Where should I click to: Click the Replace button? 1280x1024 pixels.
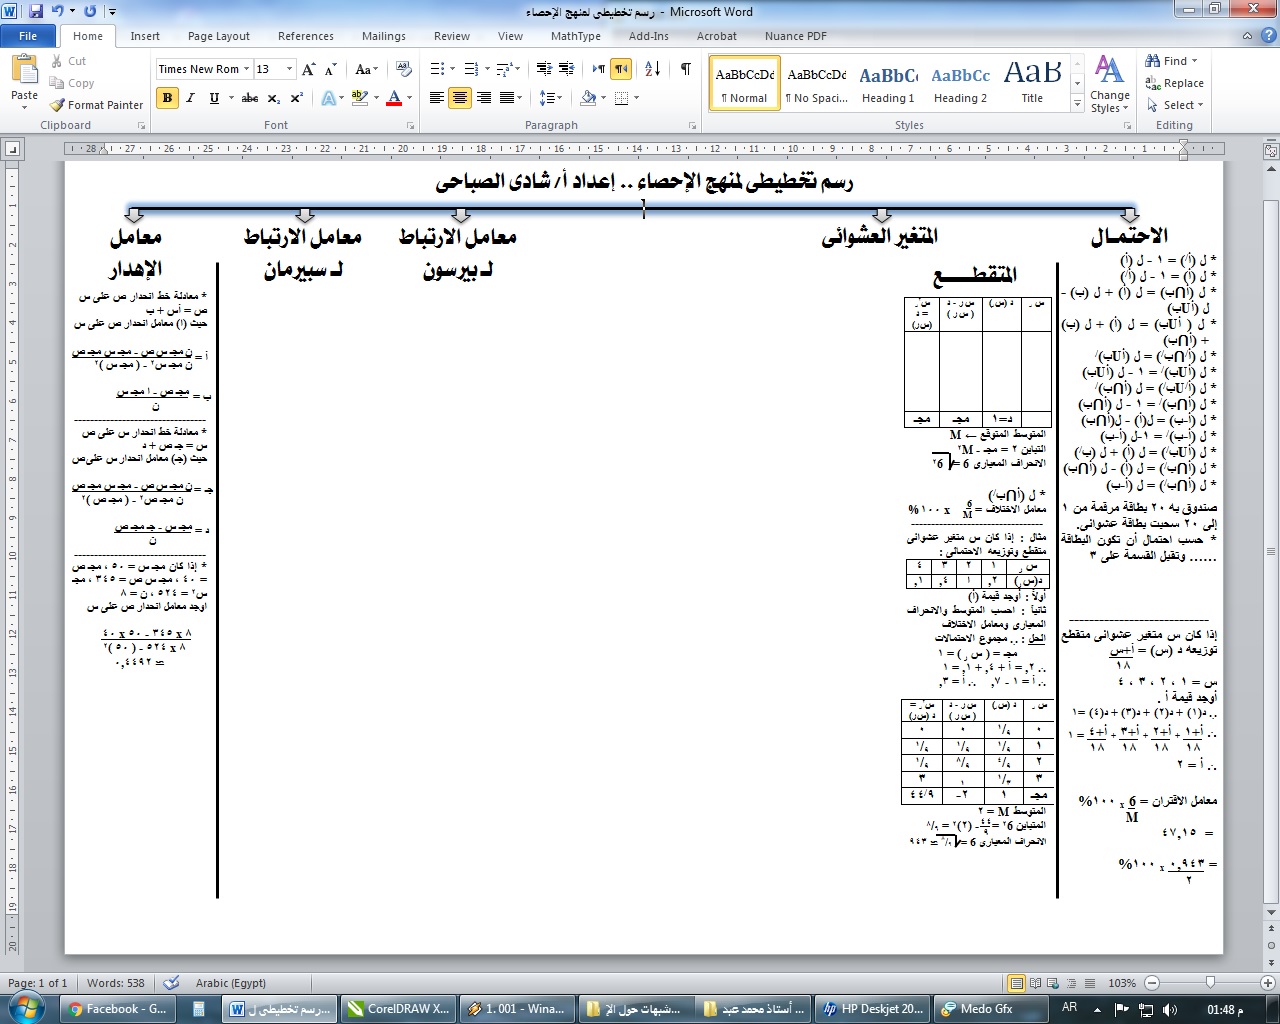pyautogui.click(x=1175, y=83)
